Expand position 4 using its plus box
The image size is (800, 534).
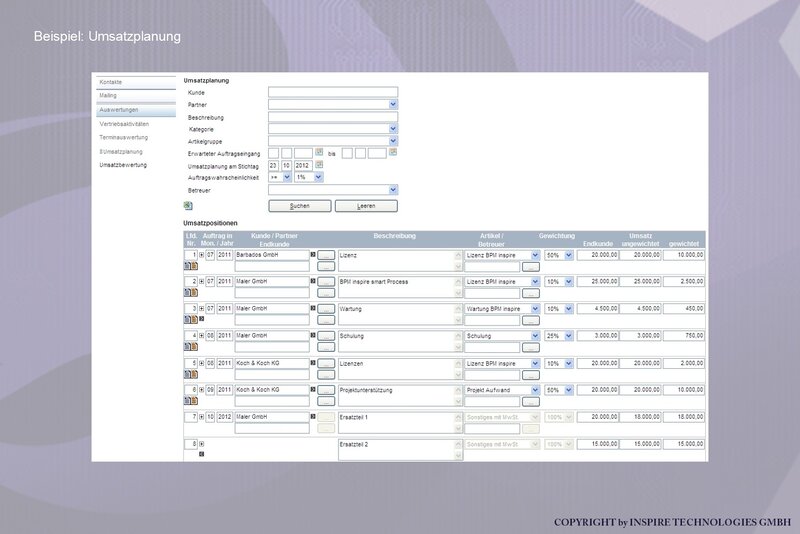202,336
